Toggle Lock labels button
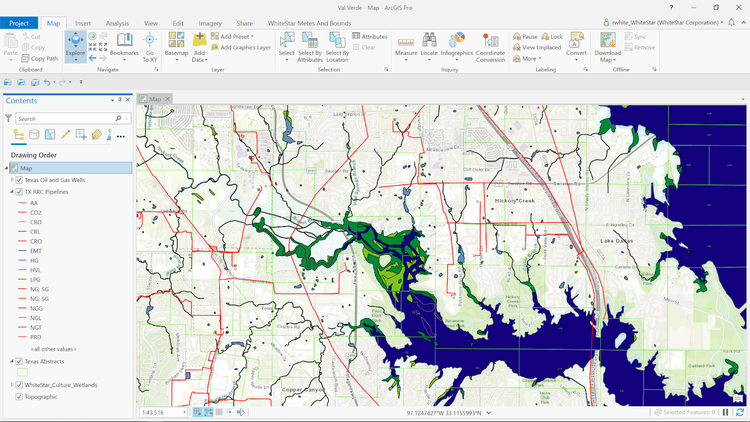This screenshot has height=422, width=750. (552, 36)
